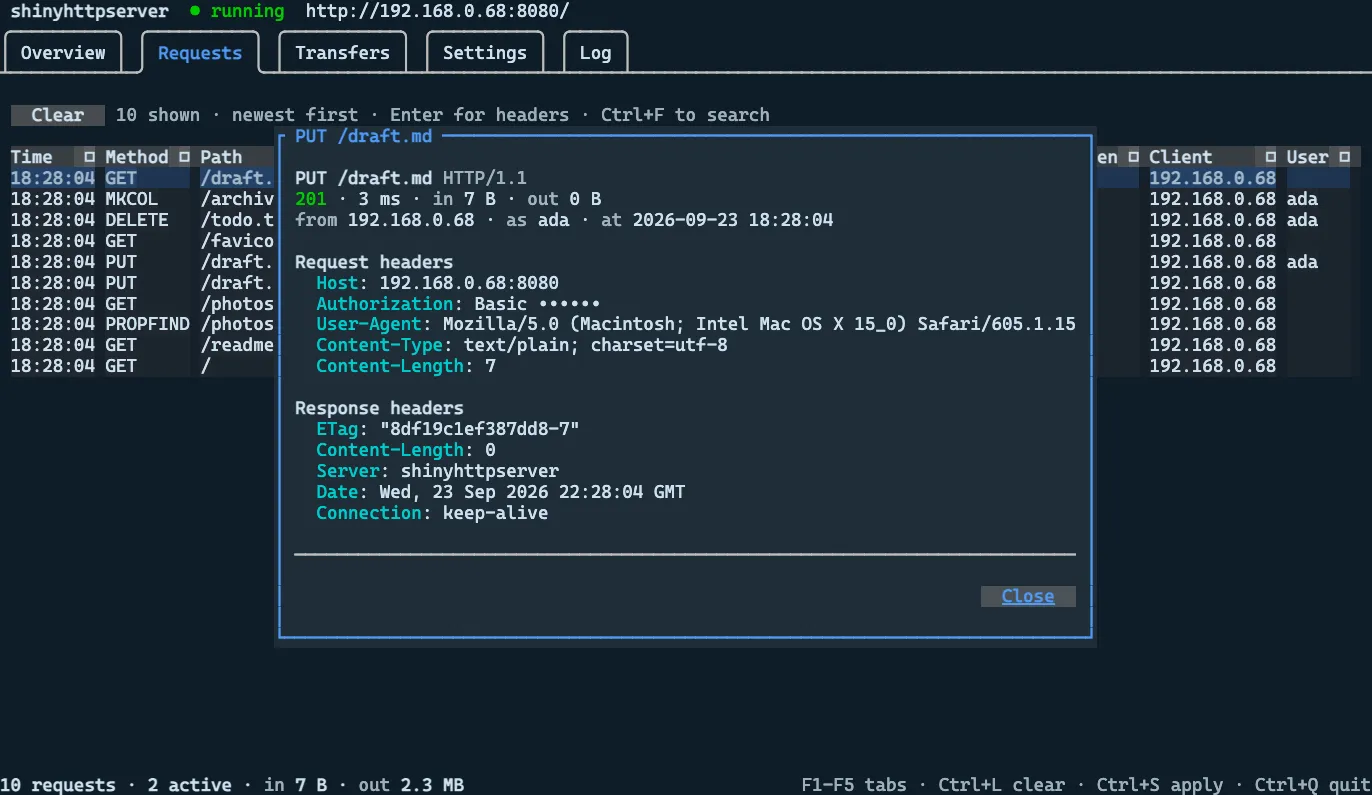
Task: Click the "Ctrl+L clear" hint in the status bar
Action: [1001, 785]
